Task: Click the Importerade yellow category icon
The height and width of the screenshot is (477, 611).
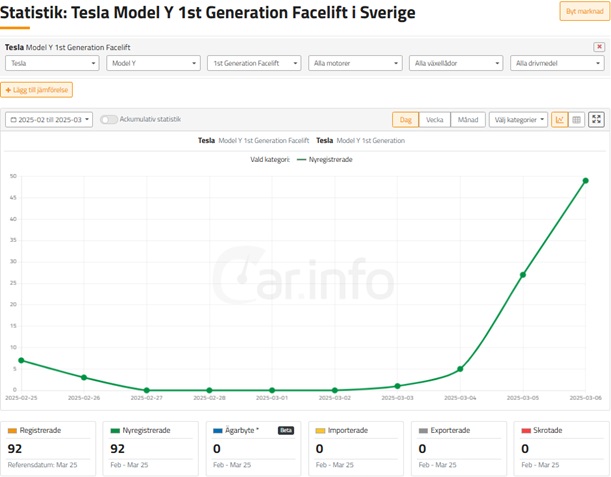Action: [319, 431]
